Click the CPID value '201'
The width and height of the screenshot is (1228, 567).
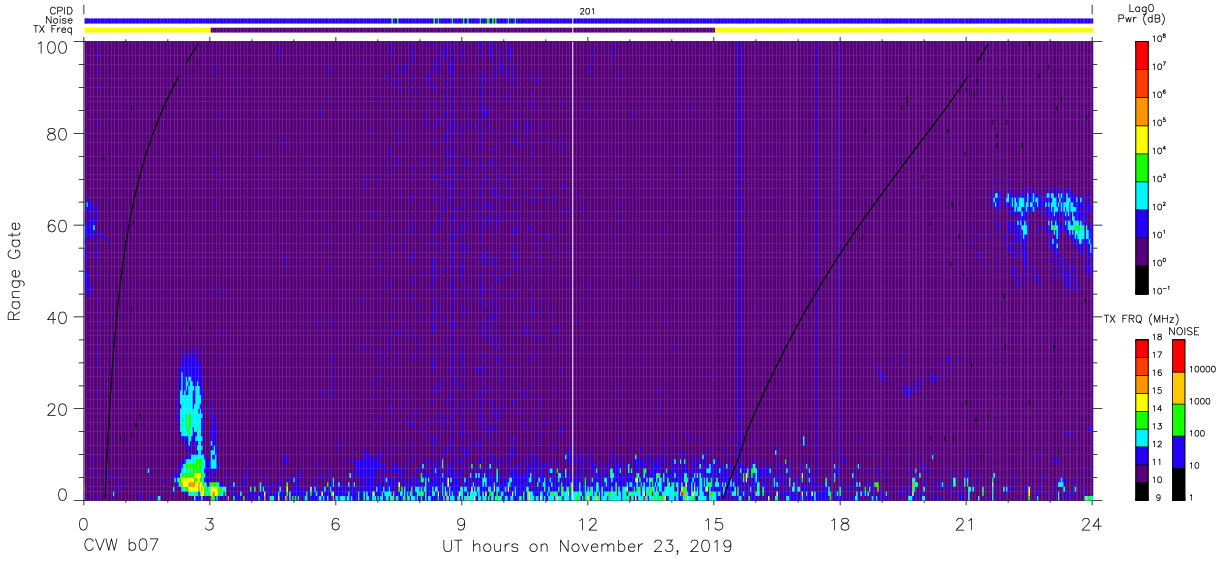[x=587, y=11]
